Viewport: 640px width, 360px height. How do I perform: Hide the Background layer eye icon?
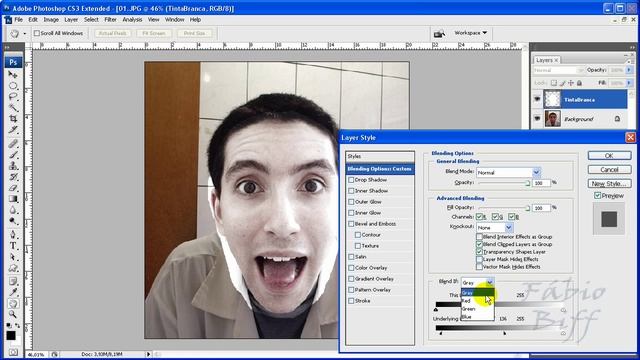(537, 119)
